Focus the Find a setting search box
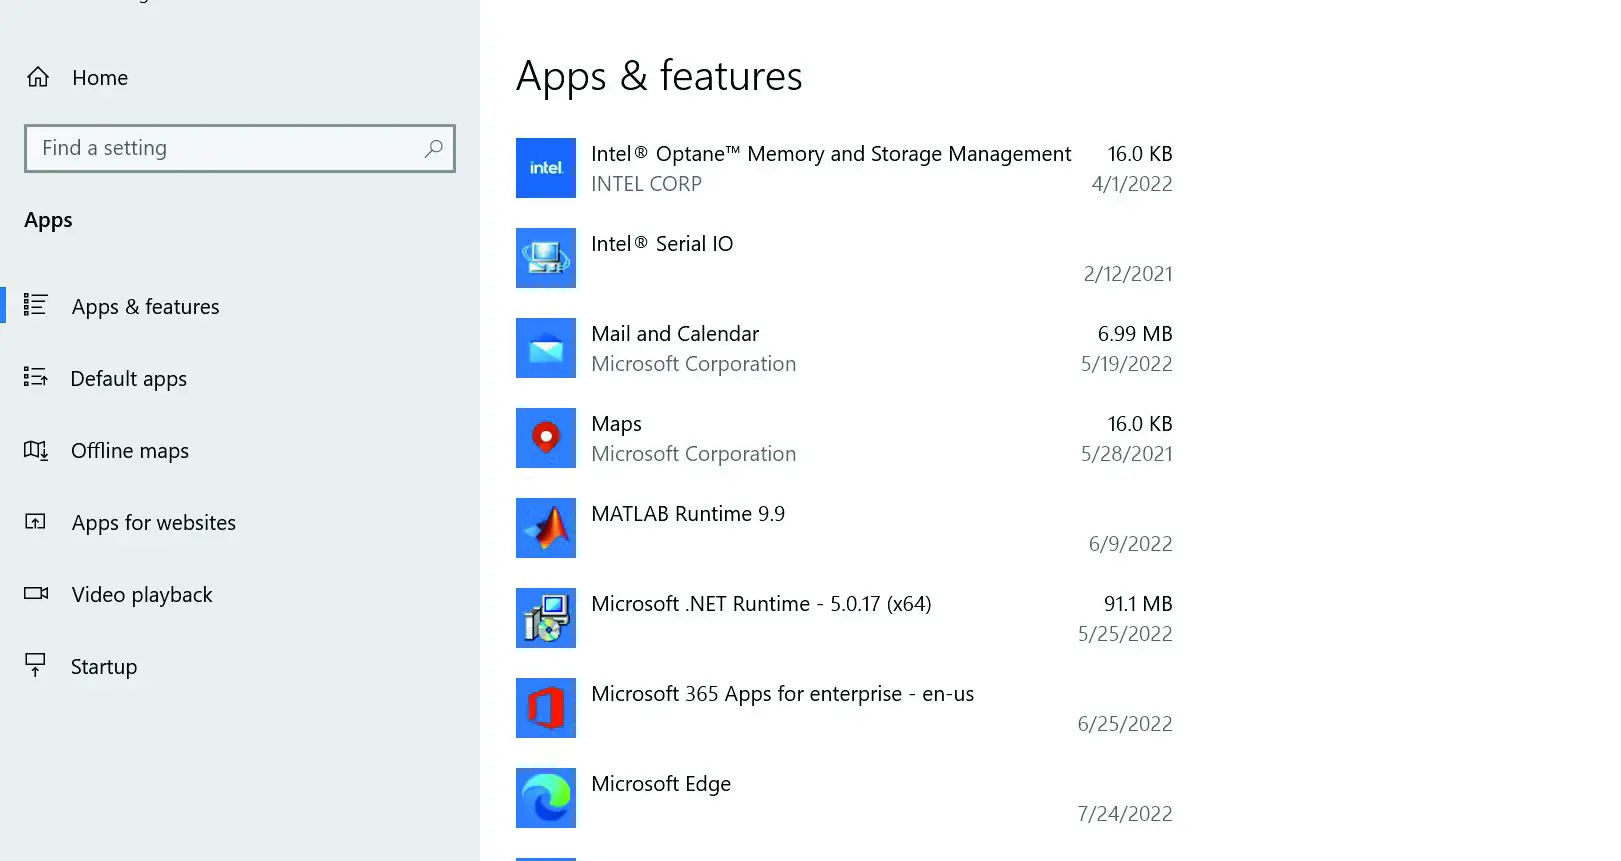Image resolution: width=1621 pixels, height=861 pixels. (225, 148)
